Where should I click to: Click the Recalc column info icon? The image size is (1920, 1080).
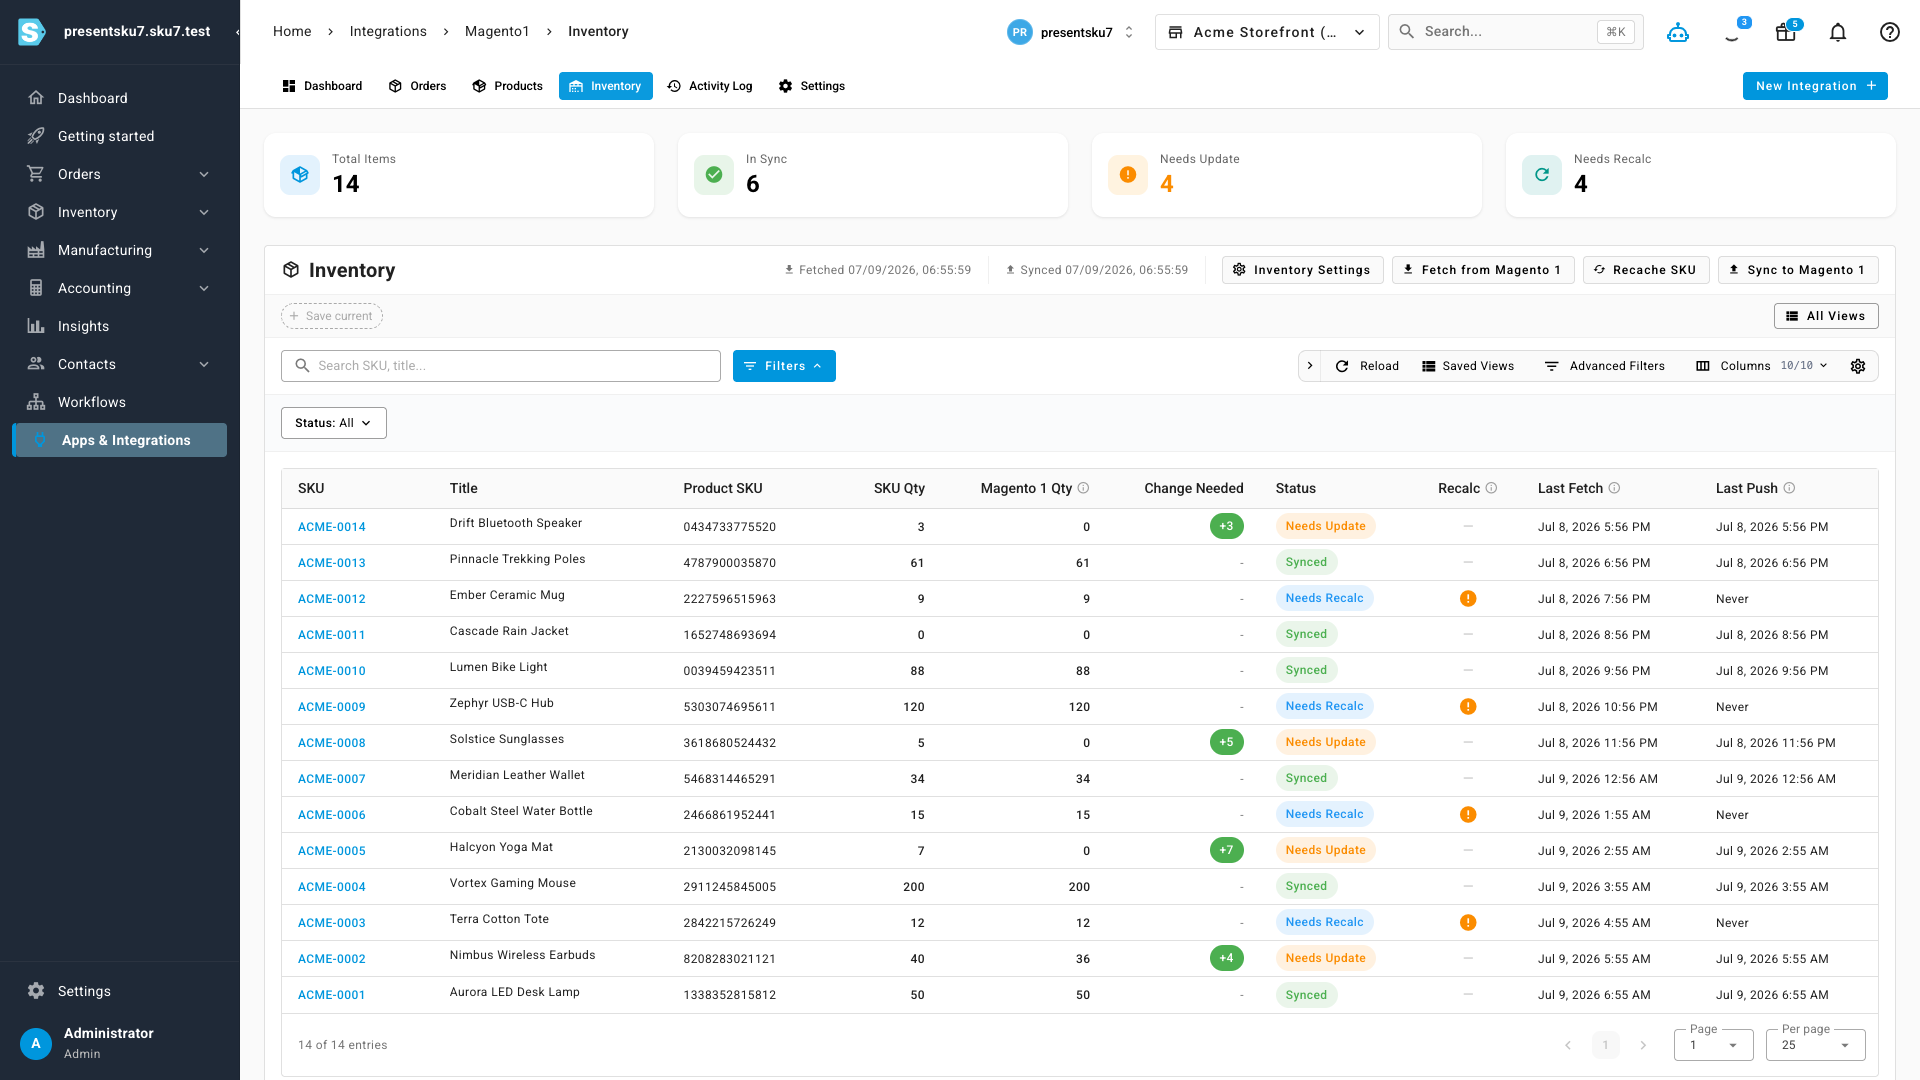pos(1491,488)
